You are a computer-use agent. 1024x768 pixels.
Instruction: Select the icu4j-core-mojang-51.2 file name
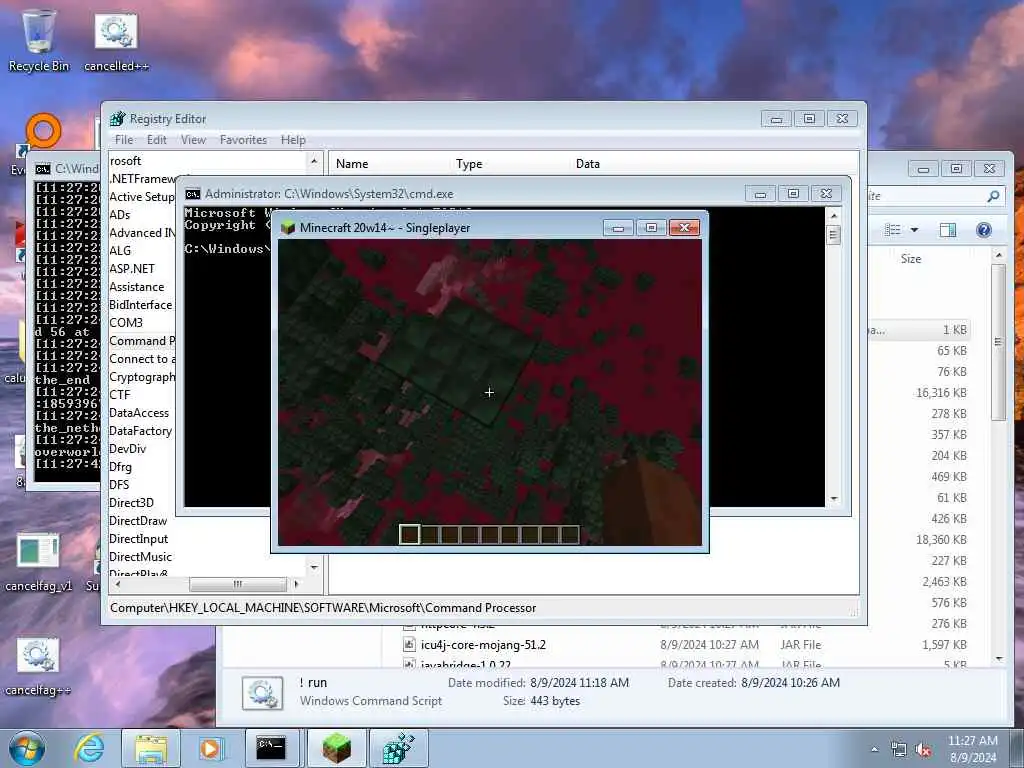point(483,645)
